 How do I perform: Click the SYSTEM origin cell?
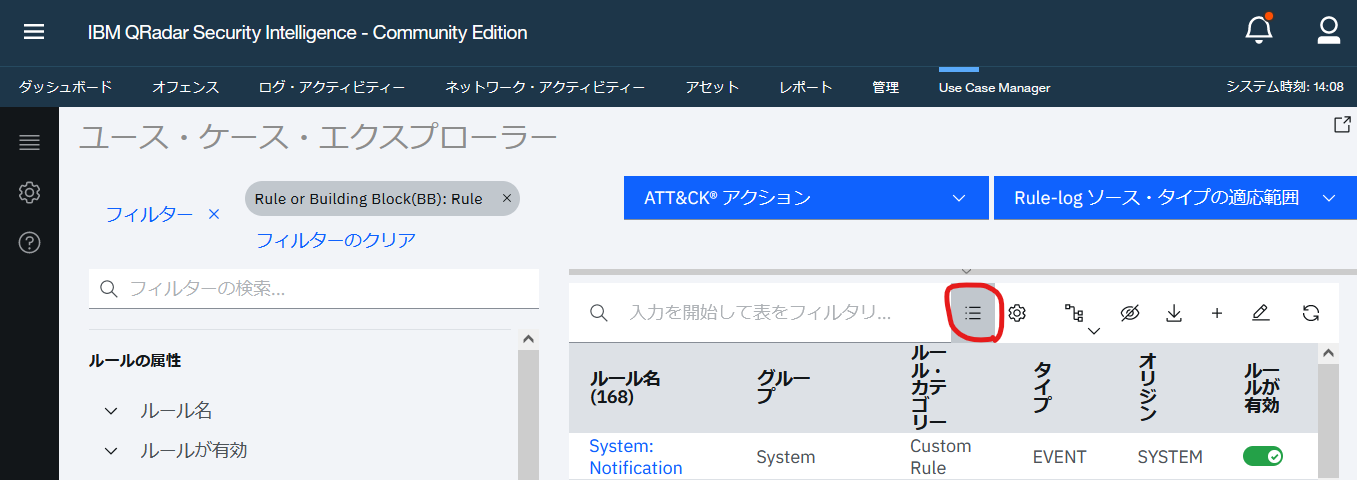click(1170, 457)
